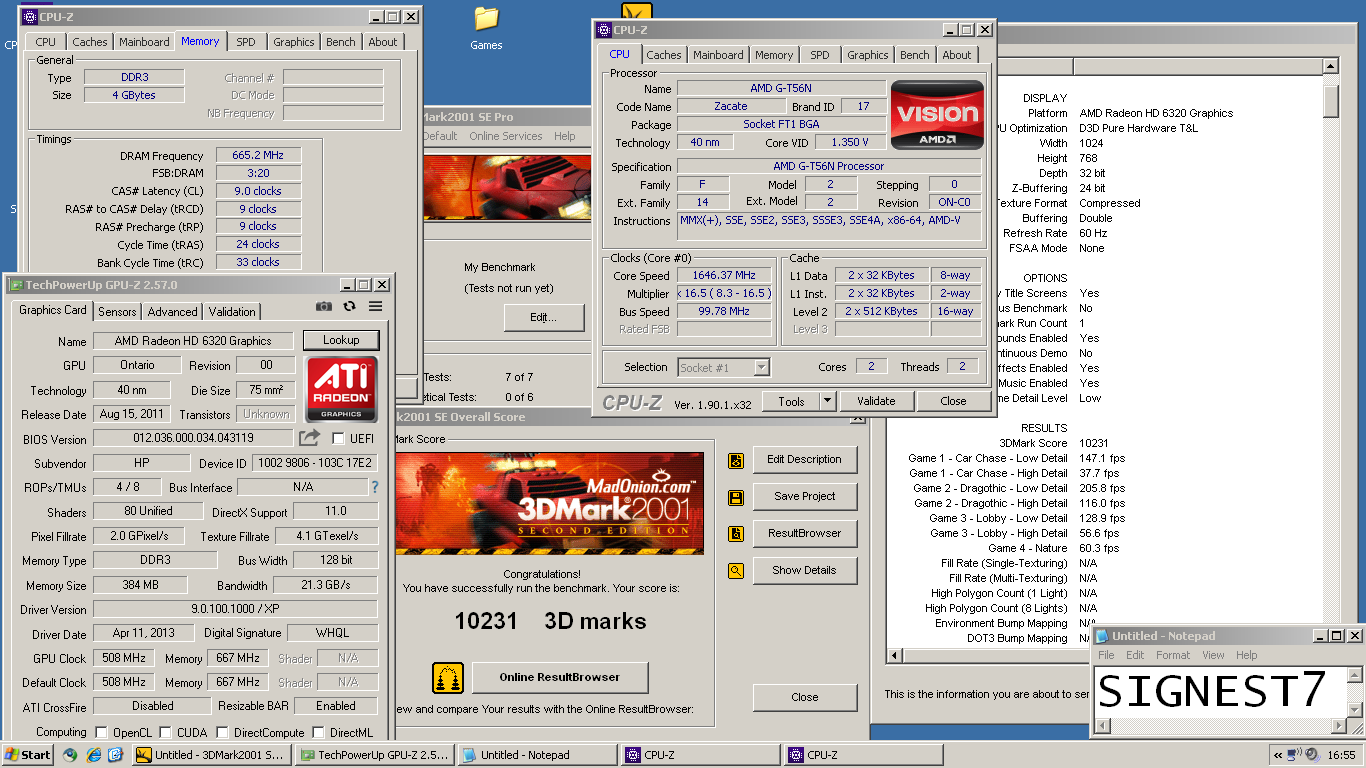Open the About tab in the Memory CPU-Z window
The width and height of the screenshot is (1366, 768).
click(x=383, y=42)
